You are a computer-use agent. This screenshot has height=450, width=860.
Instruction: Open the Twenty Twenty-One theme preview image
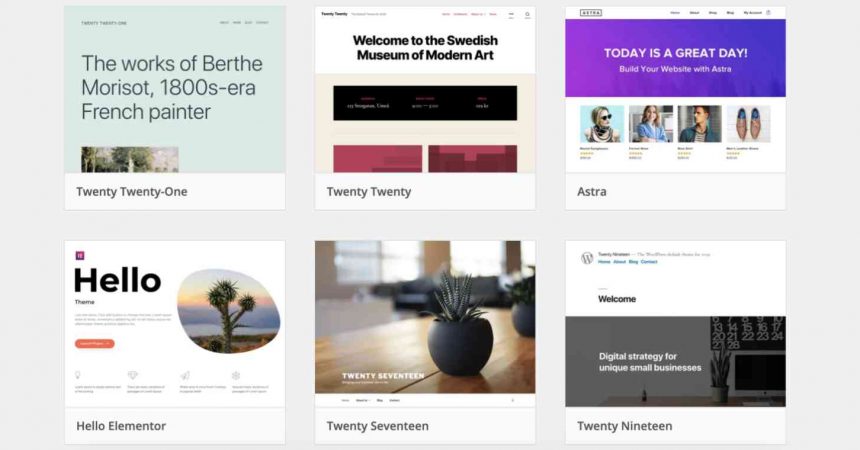175,89
